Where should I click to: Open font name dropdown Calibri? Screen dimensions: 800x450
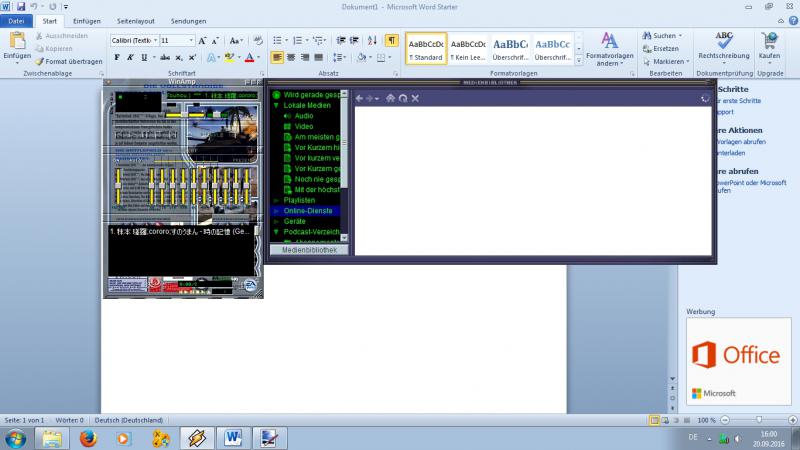tap(155, 40)
